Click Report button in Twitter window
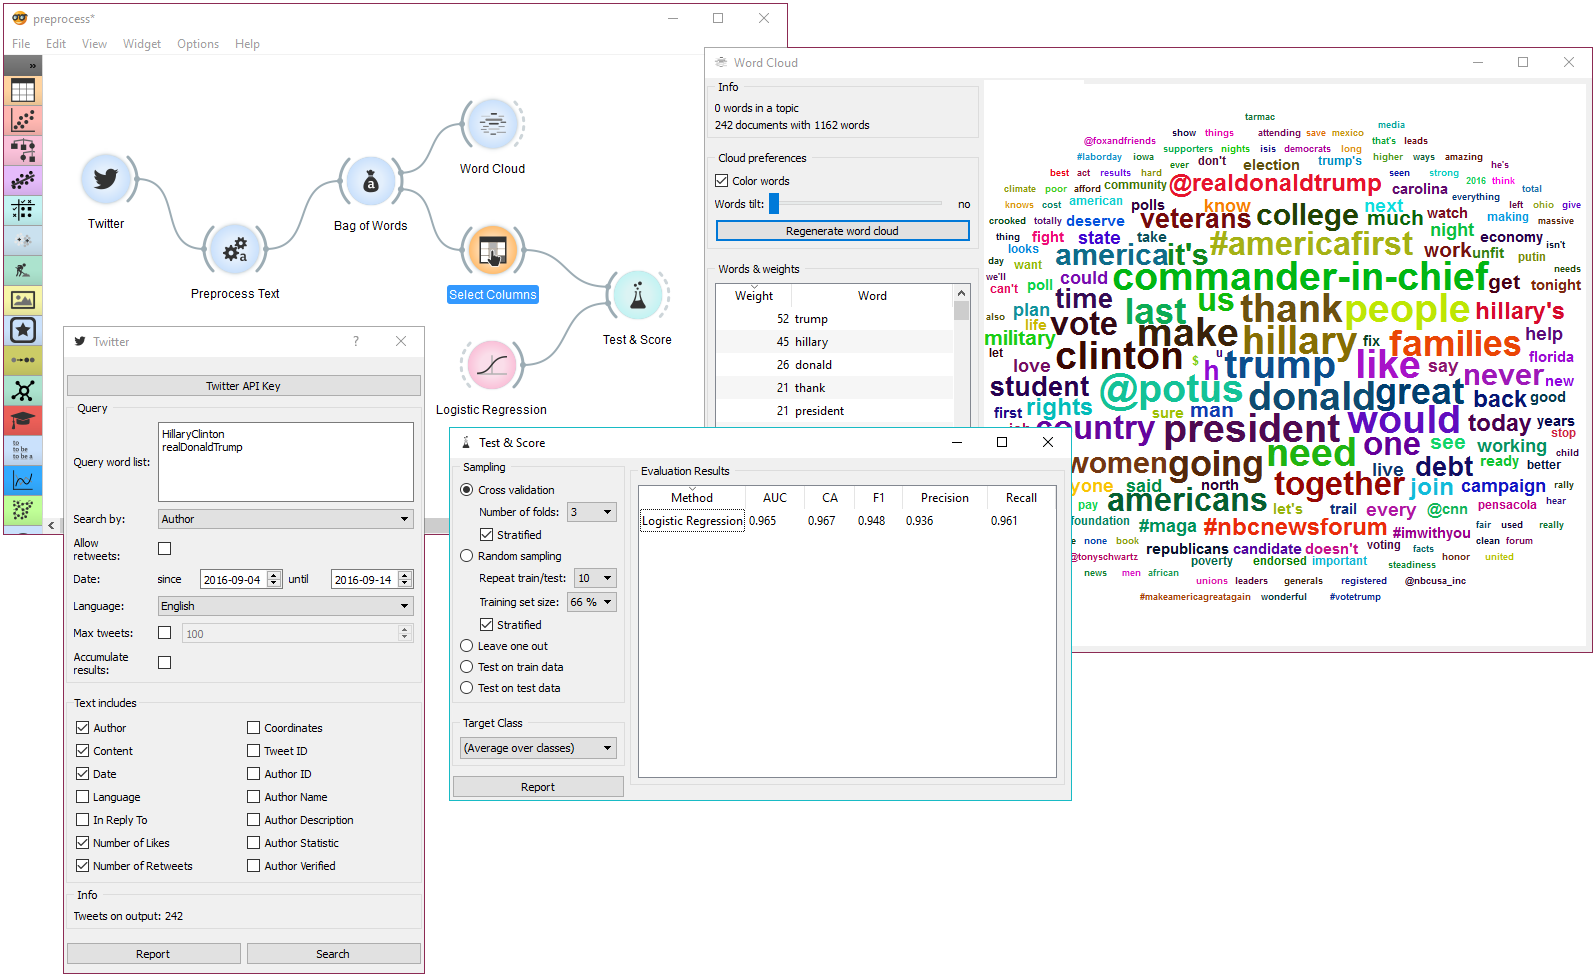The image size is (1596, 977). [153, 954]
